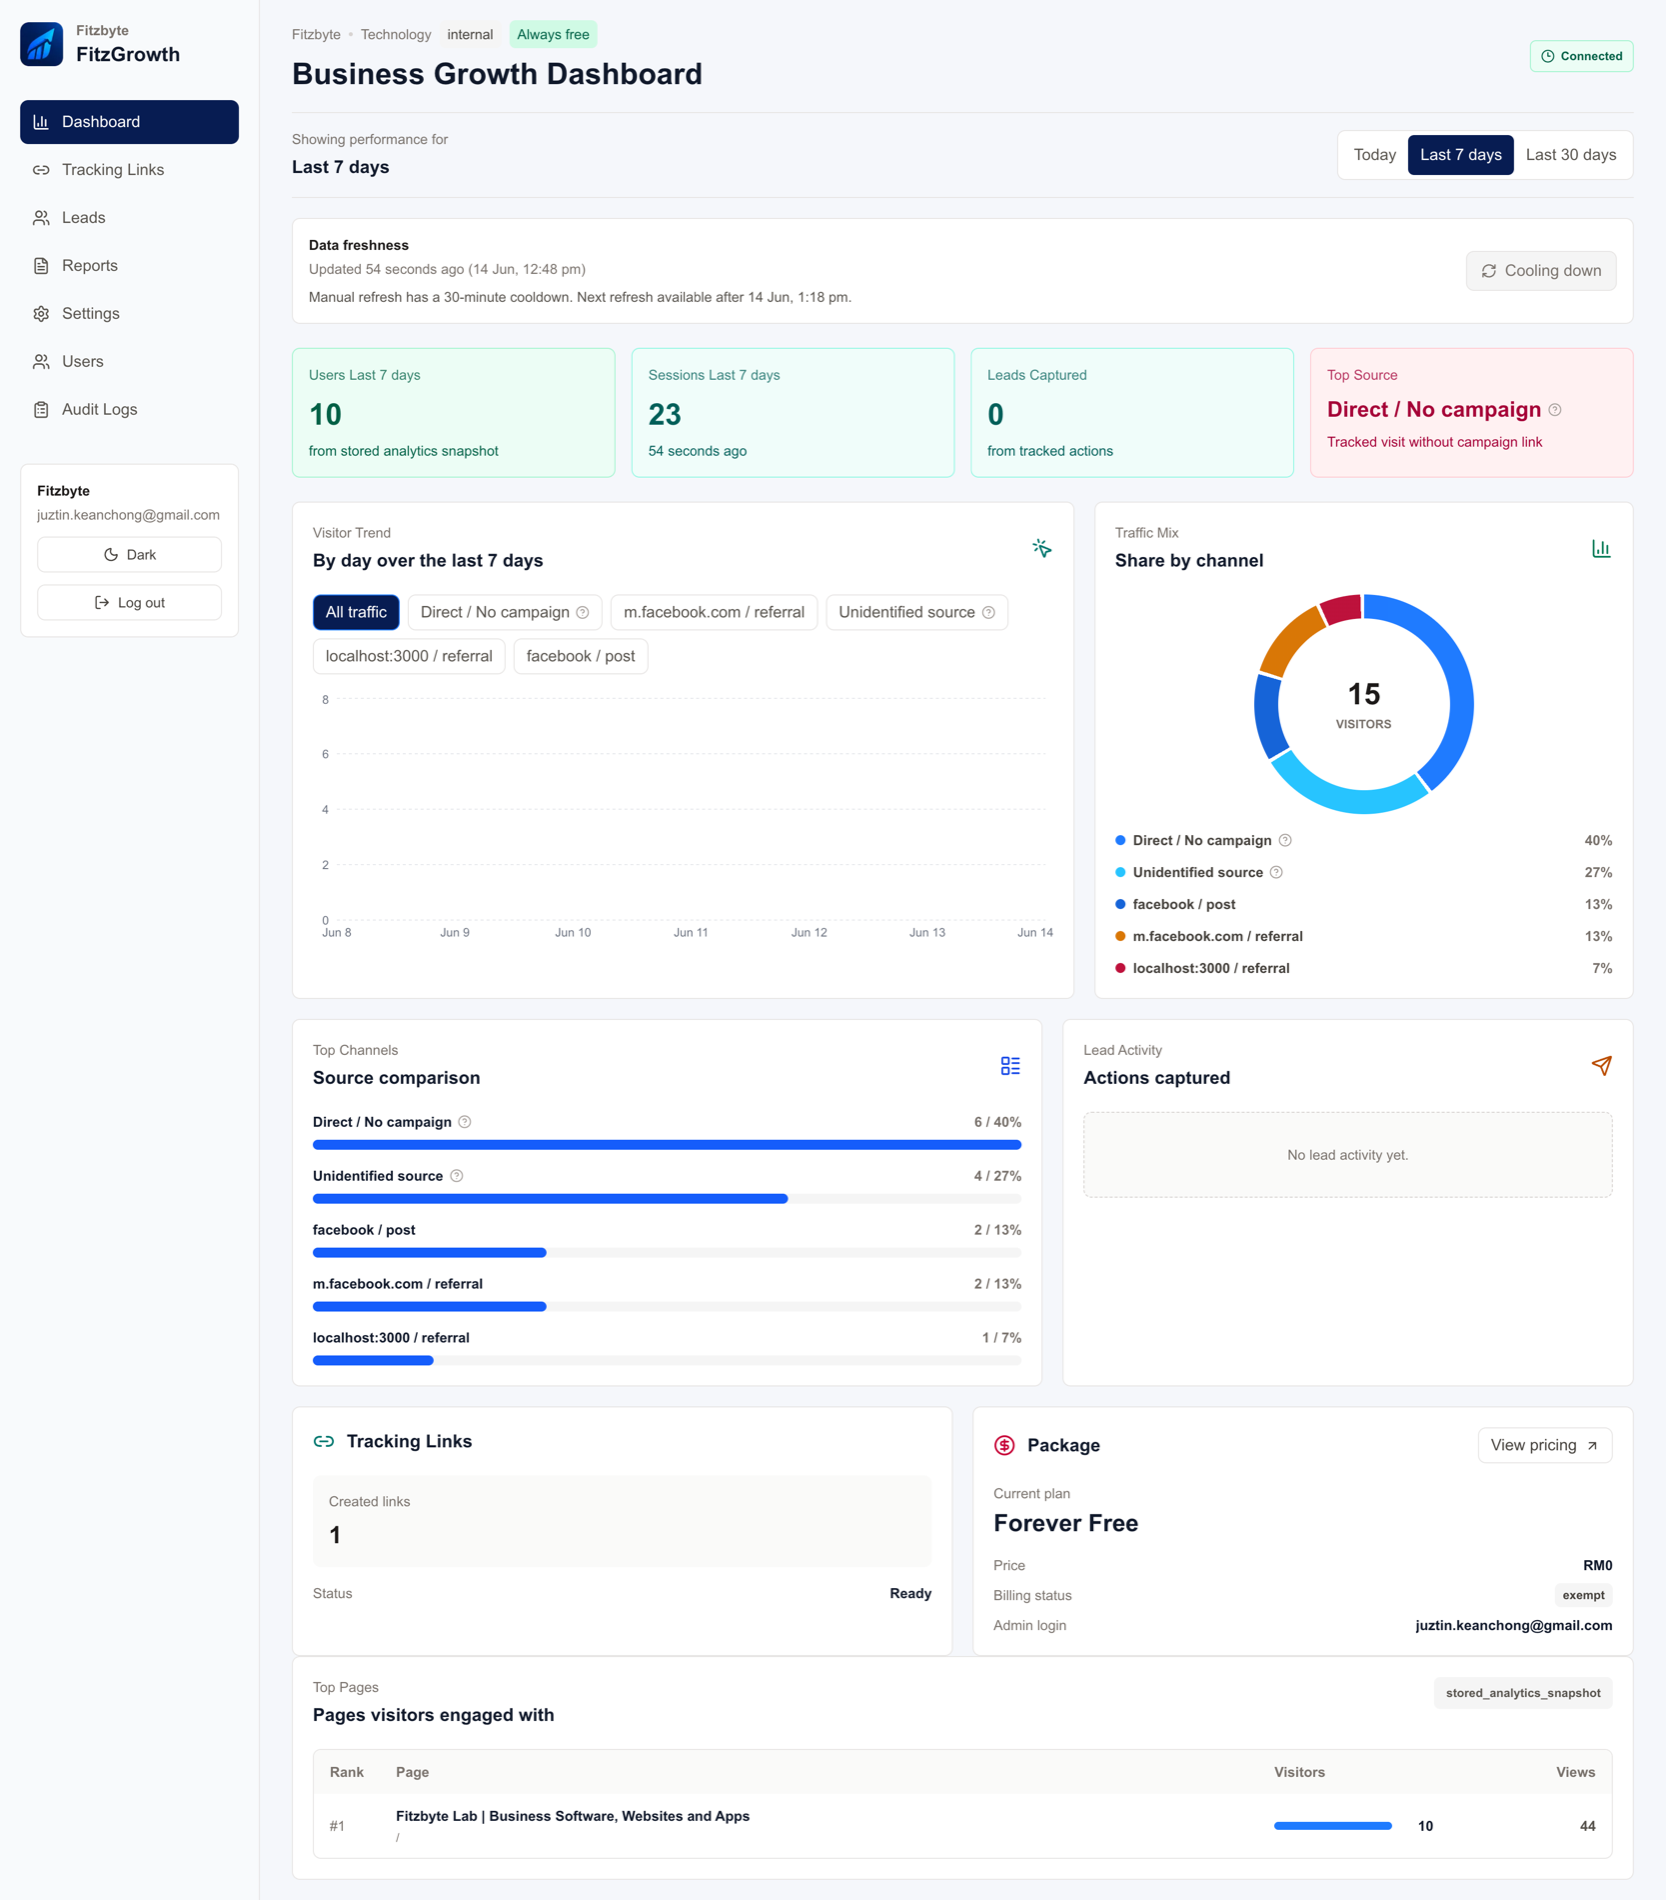
Task: Click Source comparison help icon for Unidentified source
Action: pos(456,1177)
